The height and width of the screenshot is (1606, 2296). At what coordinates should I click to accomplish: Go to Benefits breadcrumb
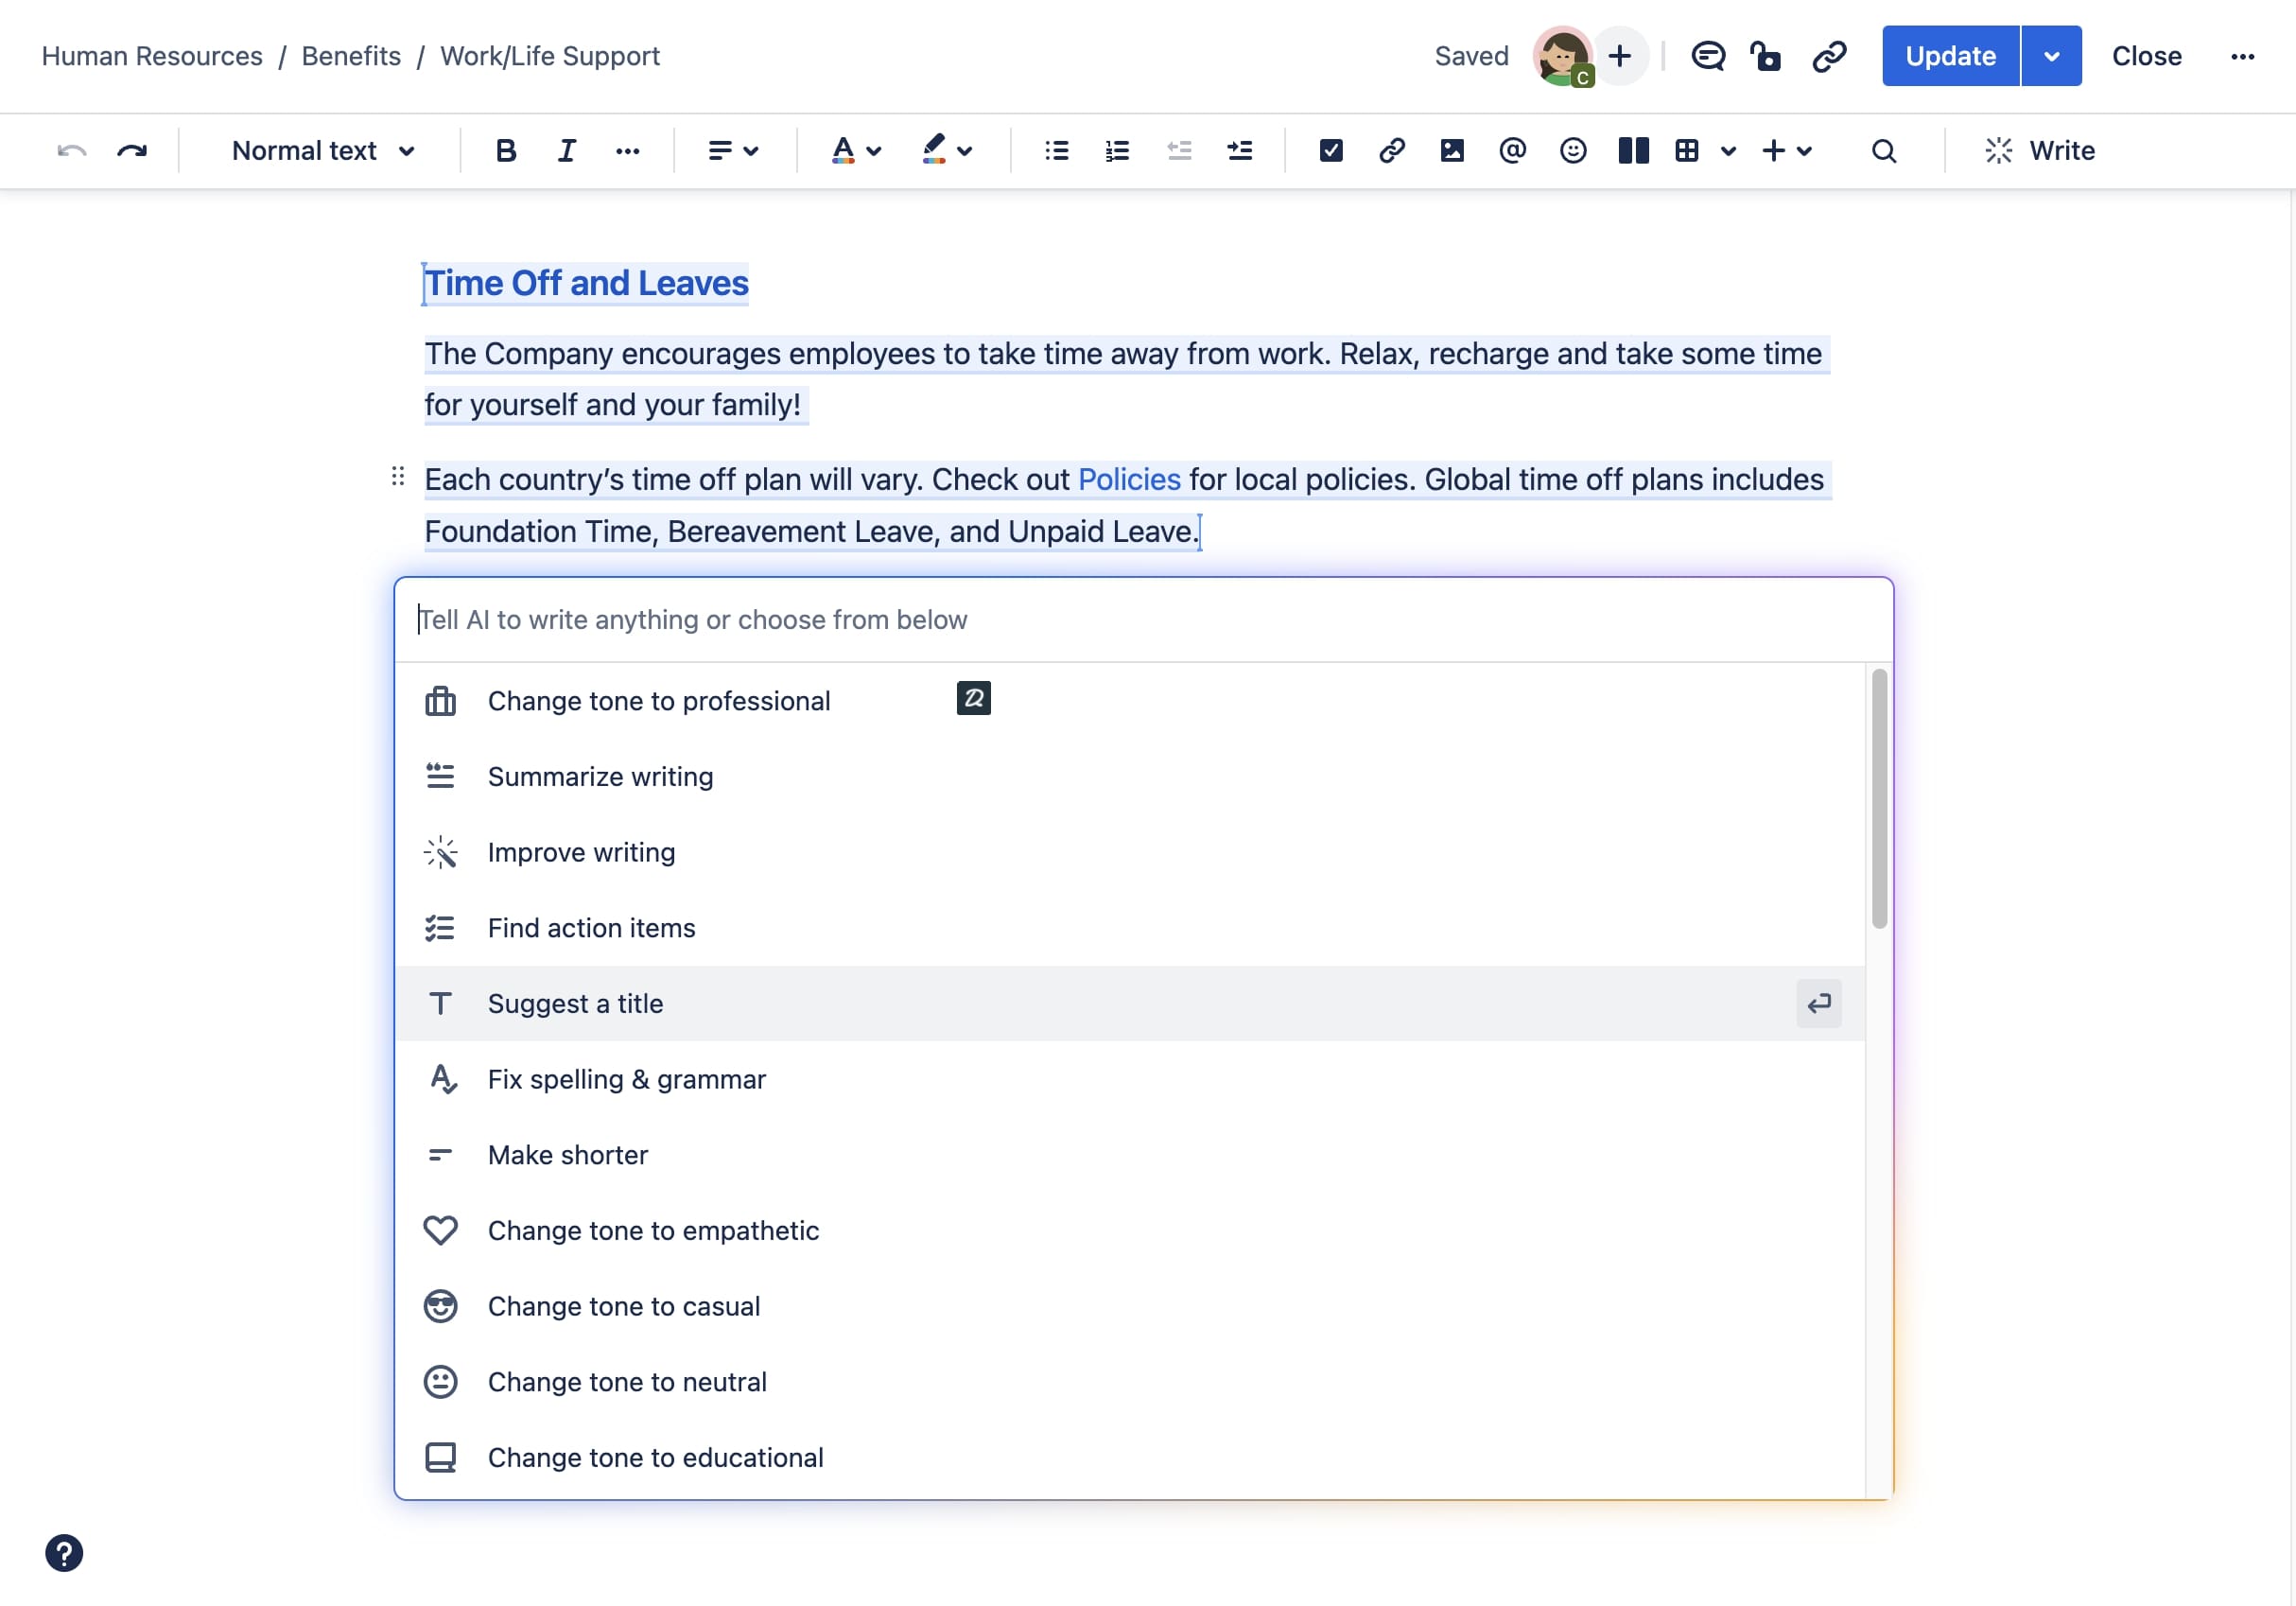click(x=351, y=56)
